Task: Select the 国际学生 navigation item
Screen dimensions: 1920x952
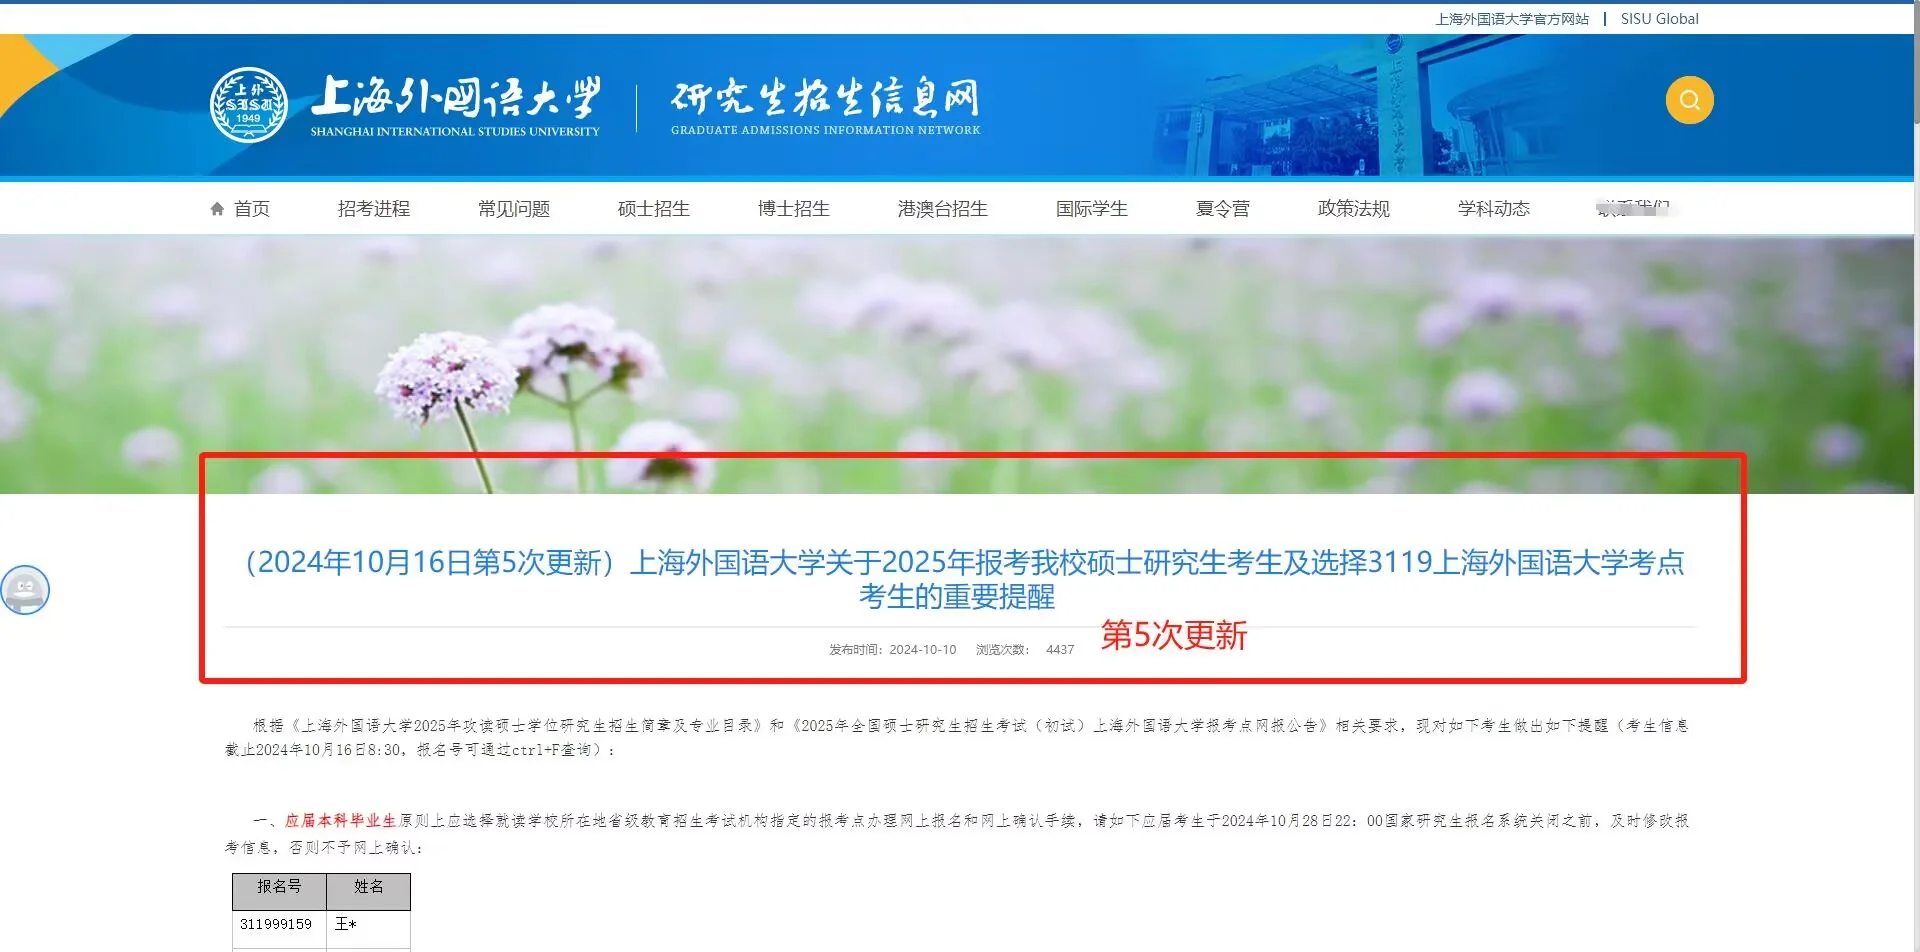Action: [1091, 208]
